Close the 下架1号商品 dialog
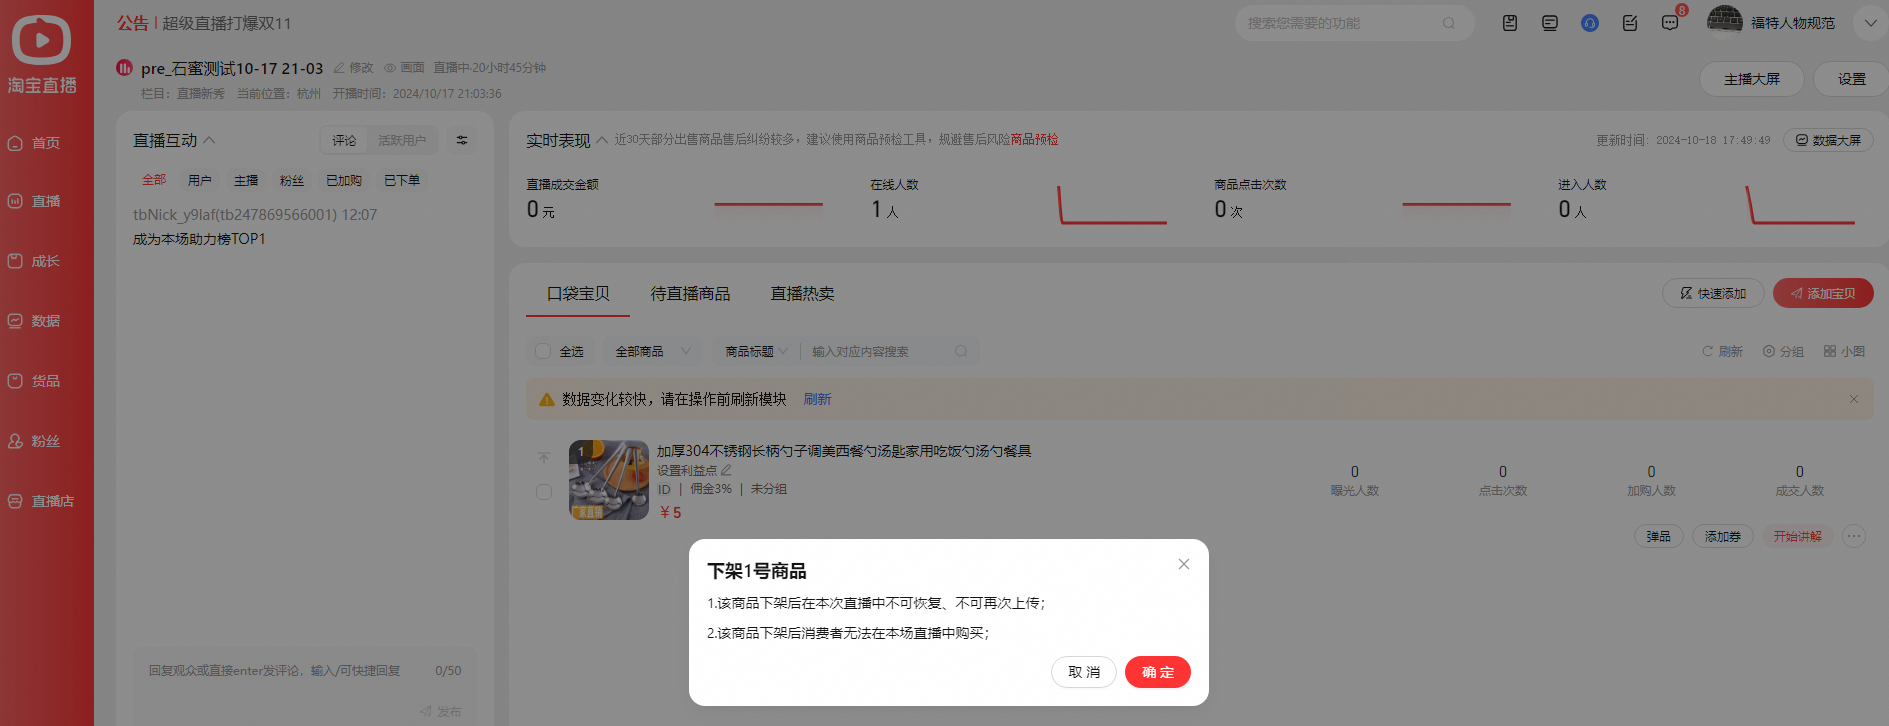The height and width of the screenshot is (726, 1889). (x=1183, y=564)
